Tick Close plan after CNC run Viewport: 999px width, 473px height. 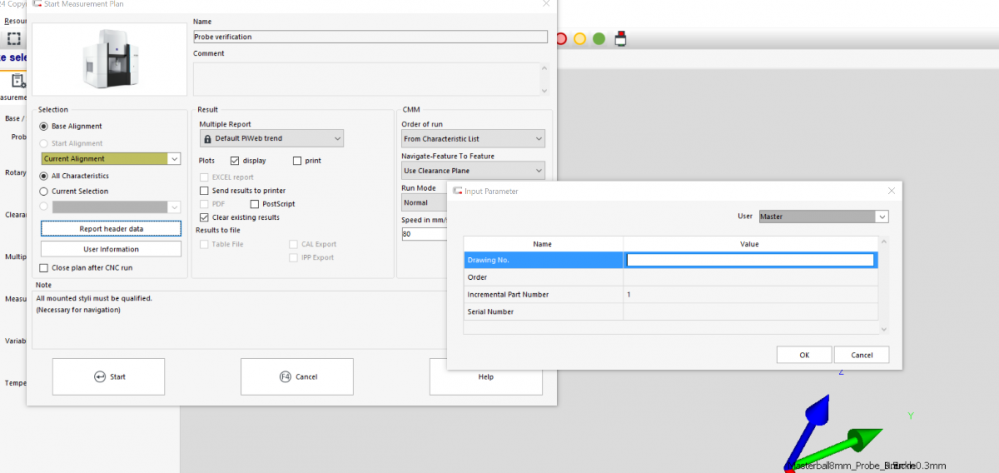click(43, 268)
